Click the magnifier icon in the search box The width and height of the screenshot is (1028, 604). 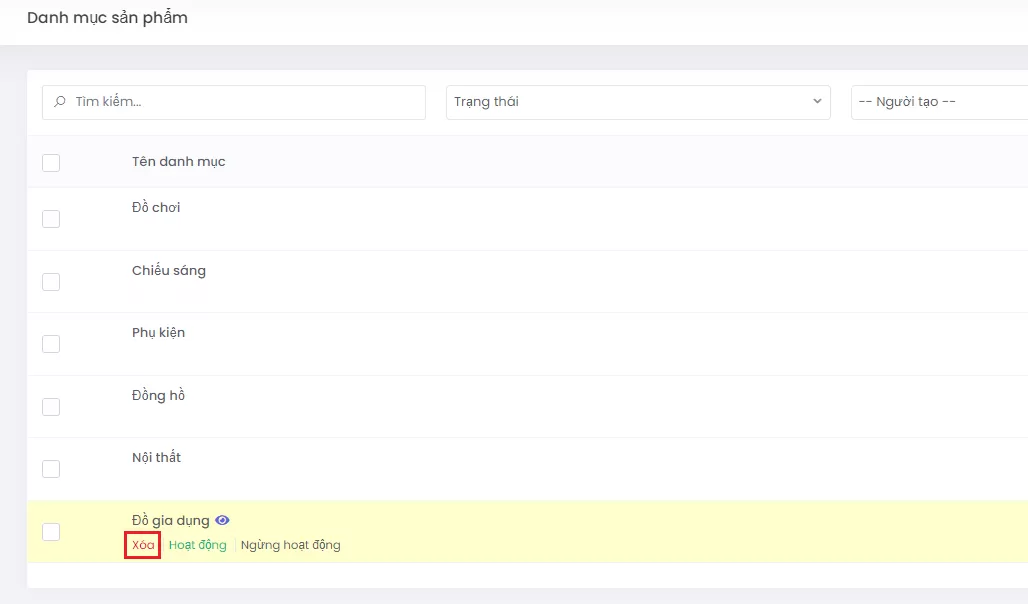(60, 102)
